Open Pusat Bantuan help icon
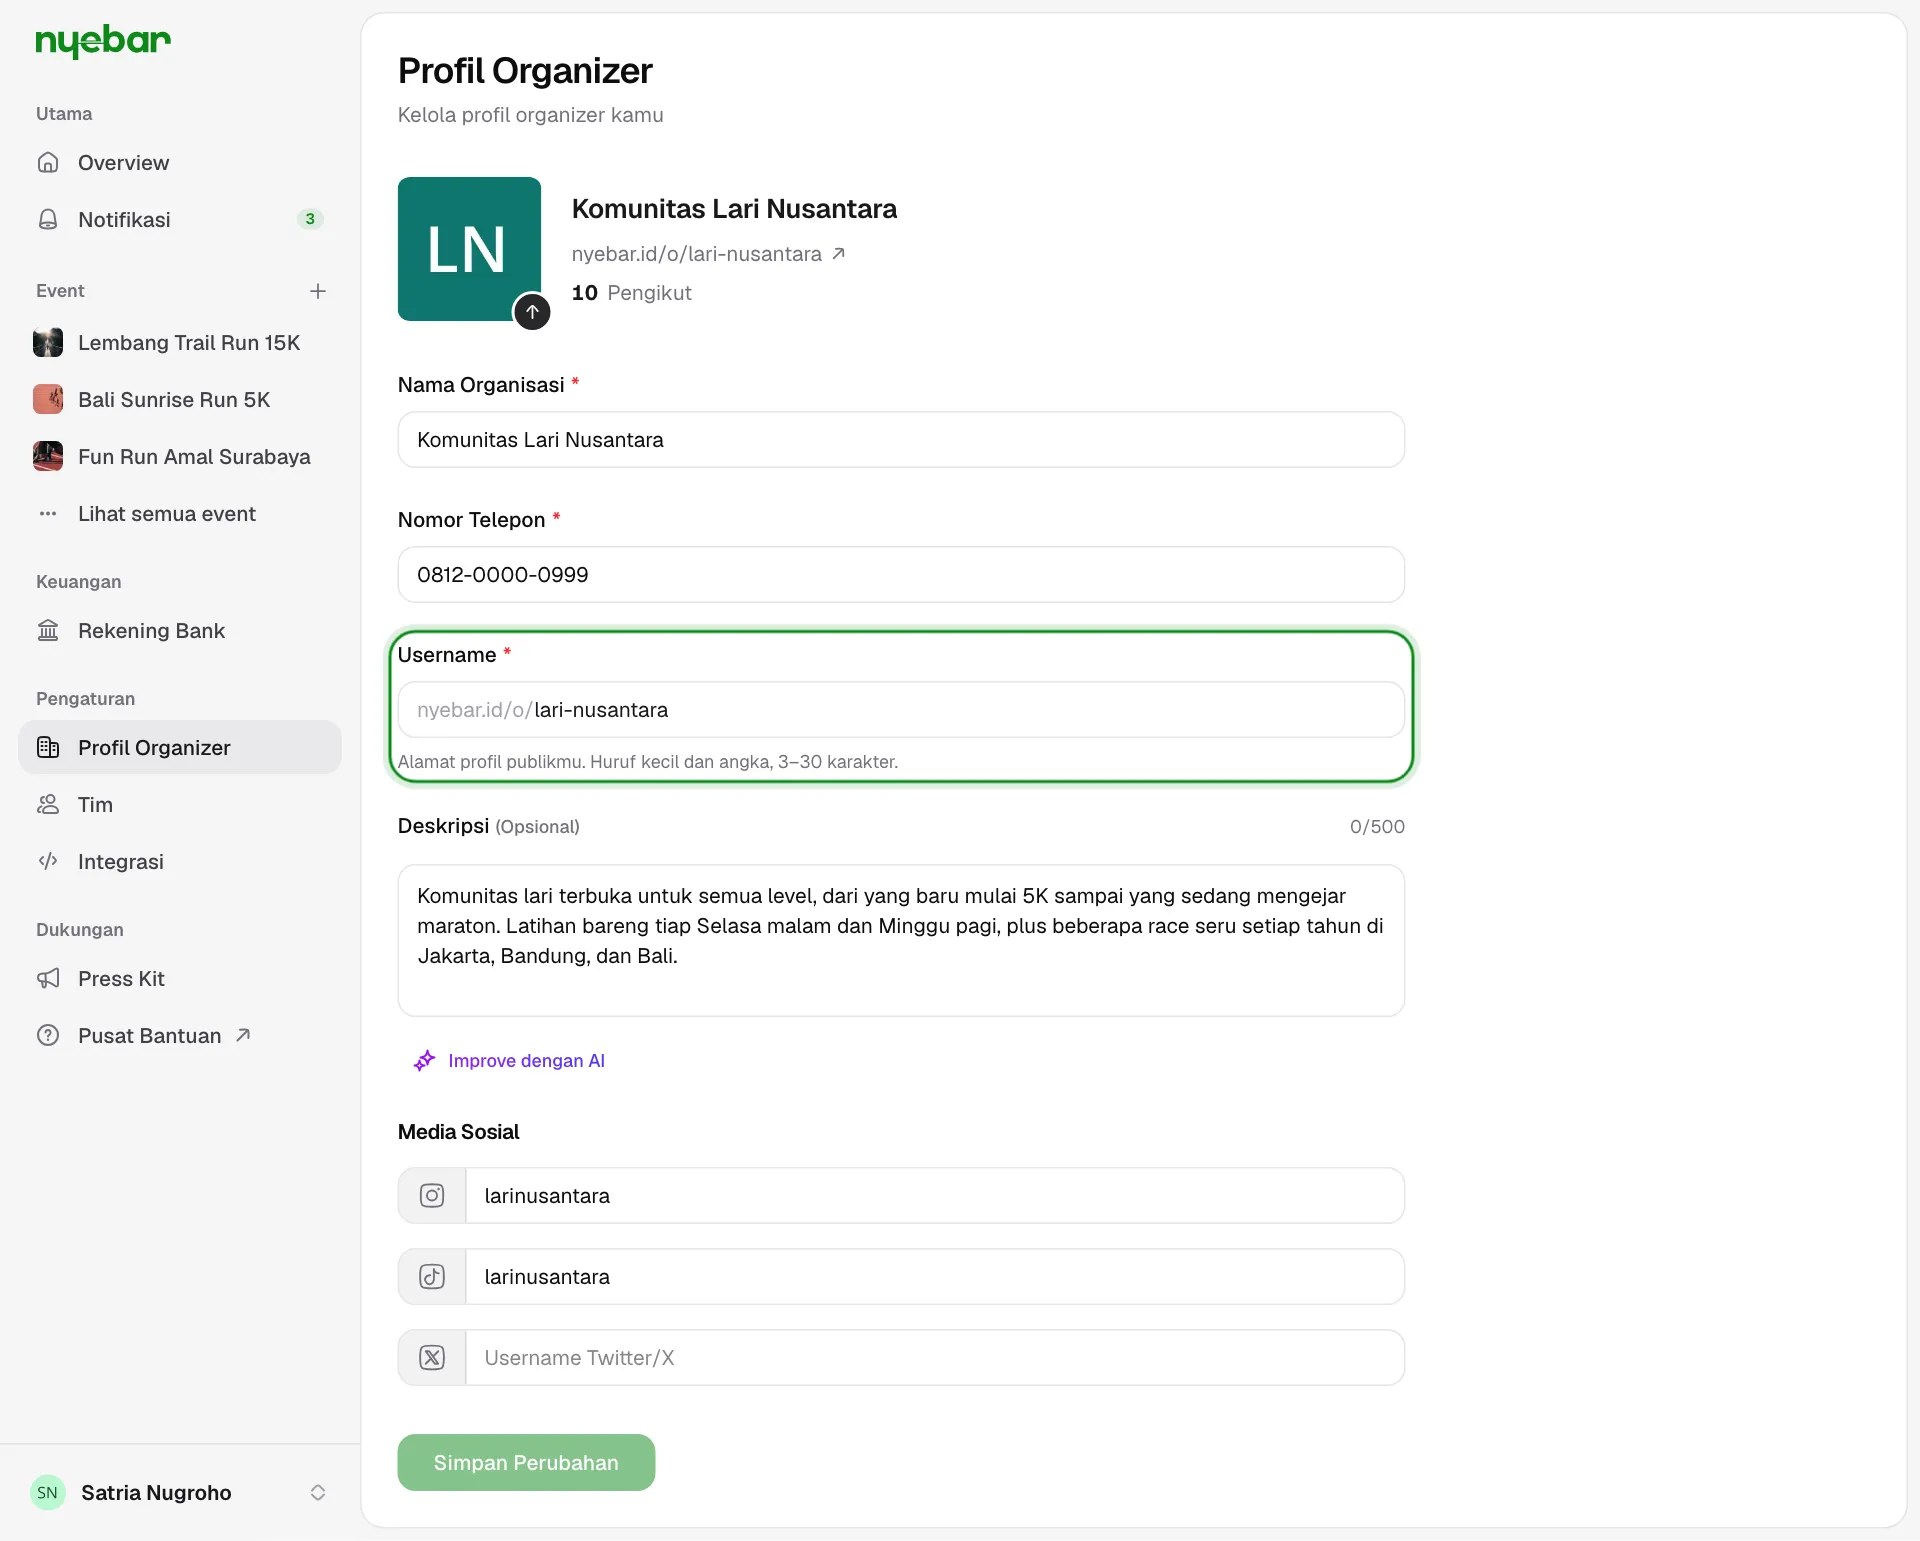 48,1036
